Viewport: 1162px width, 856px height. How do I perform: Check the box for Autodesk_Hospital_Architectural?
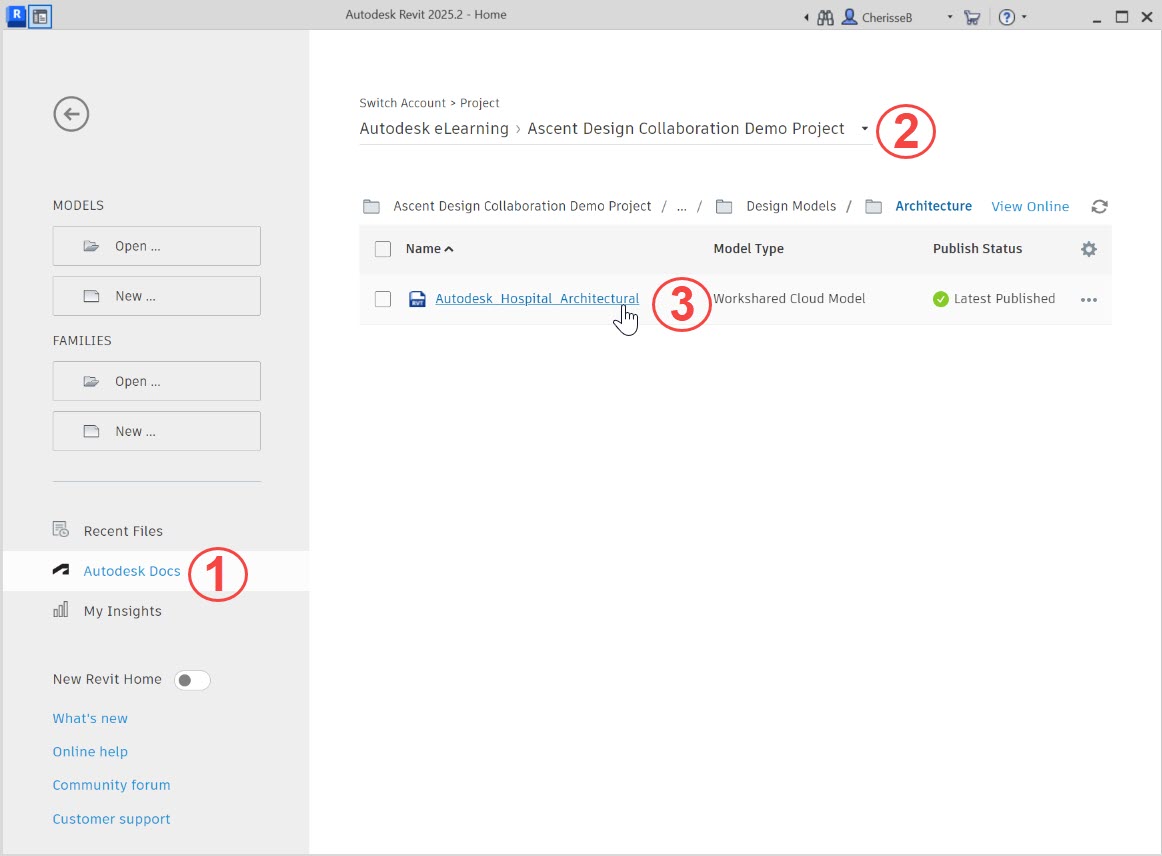382,299
